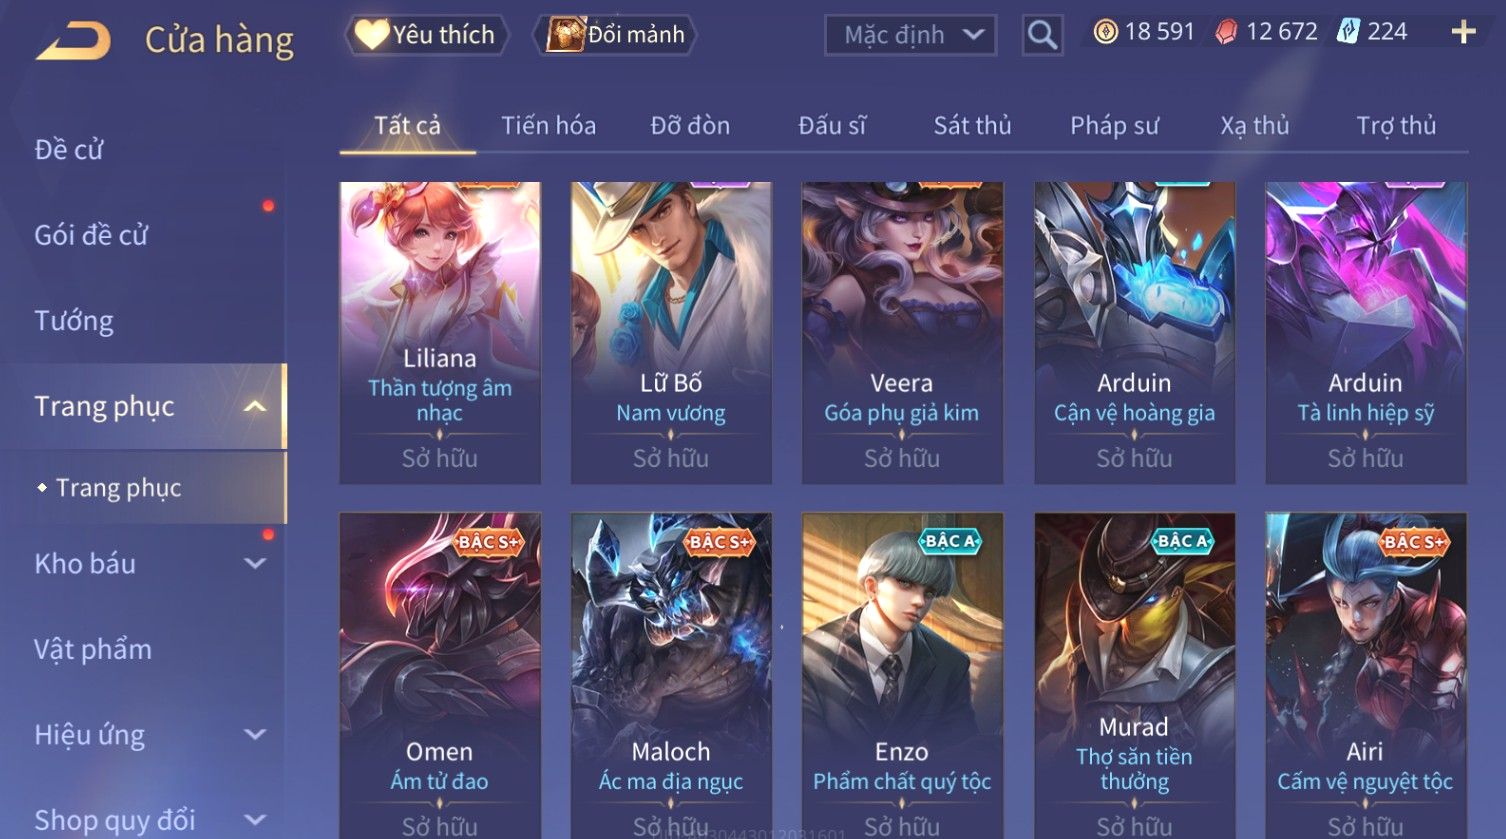Open the Mặc định sort dropdown

click(910, 36)
